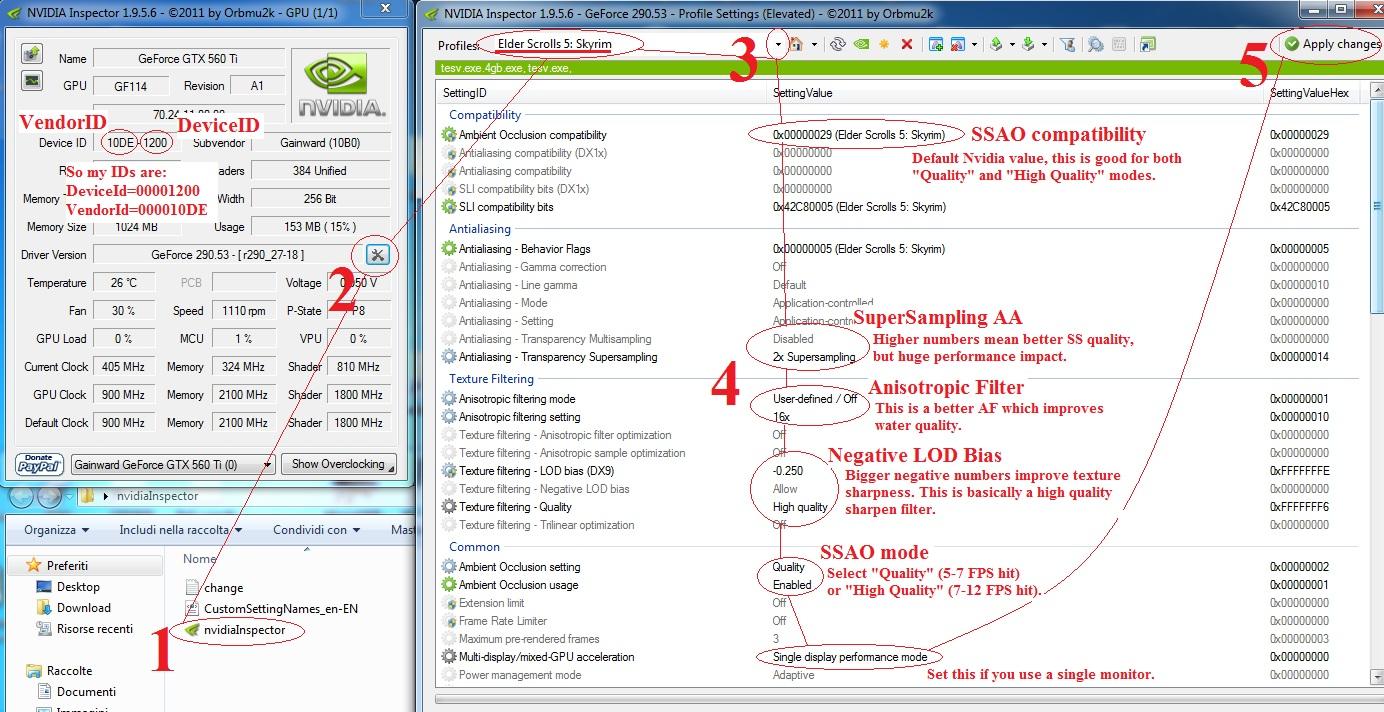1384x712 pixels.
Task: Restore NVIDIA defaults with green logo icon
Action: [862, 44]
